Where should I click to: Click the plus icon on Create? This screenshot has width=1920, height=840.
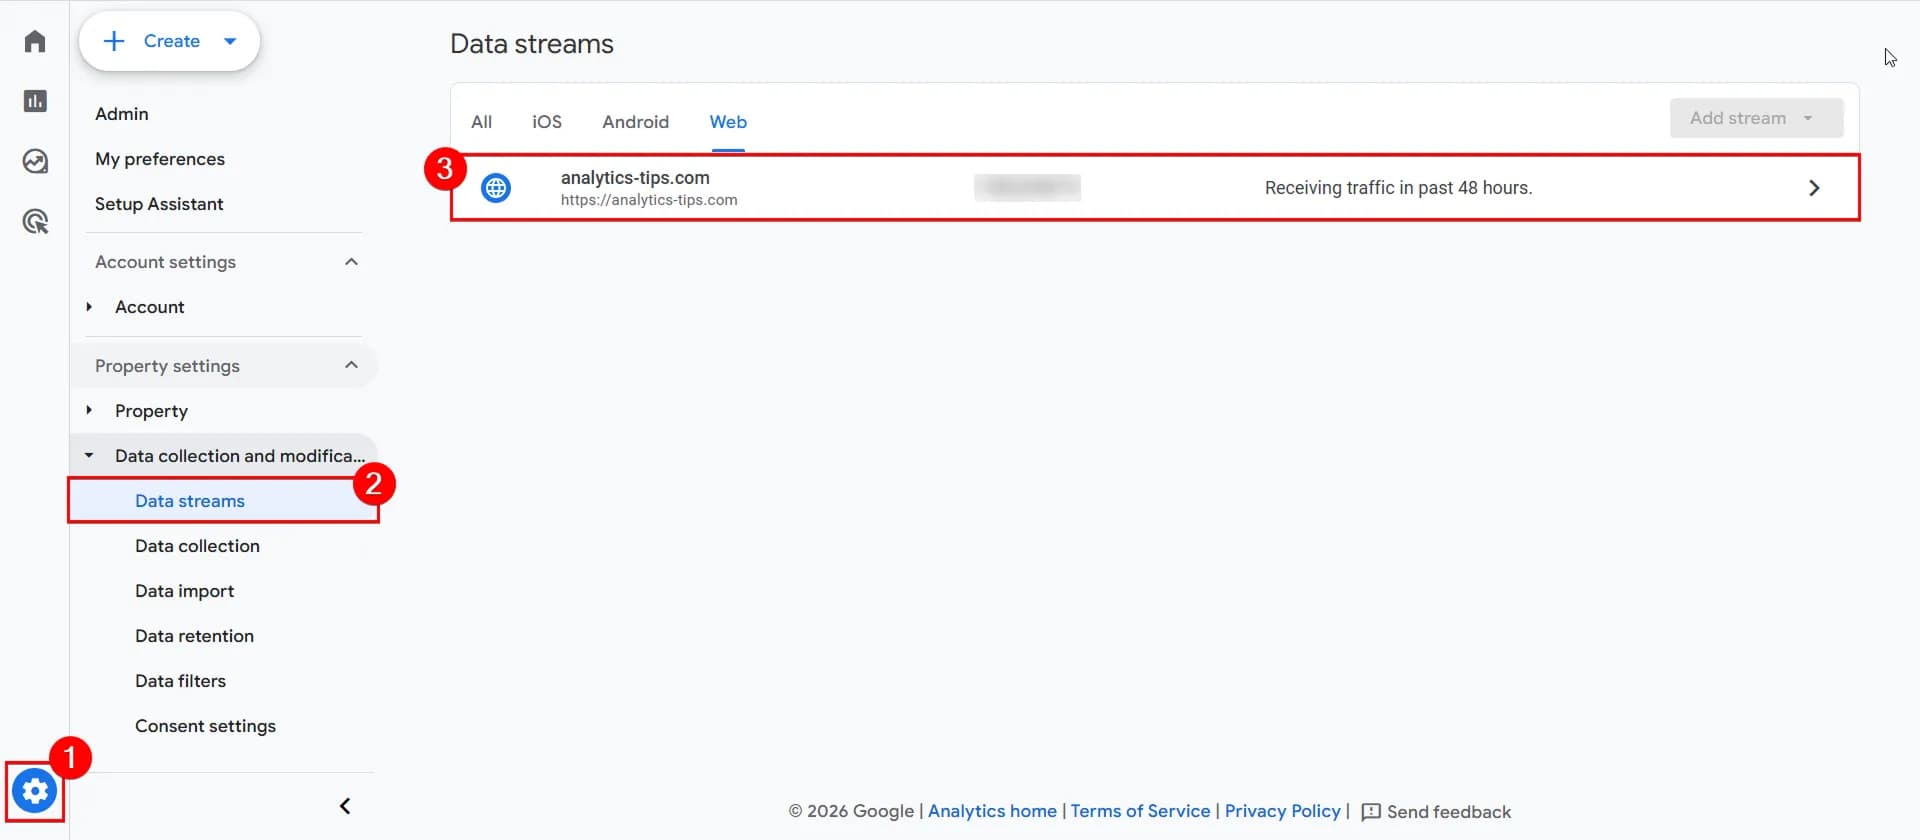coord(114,41)
